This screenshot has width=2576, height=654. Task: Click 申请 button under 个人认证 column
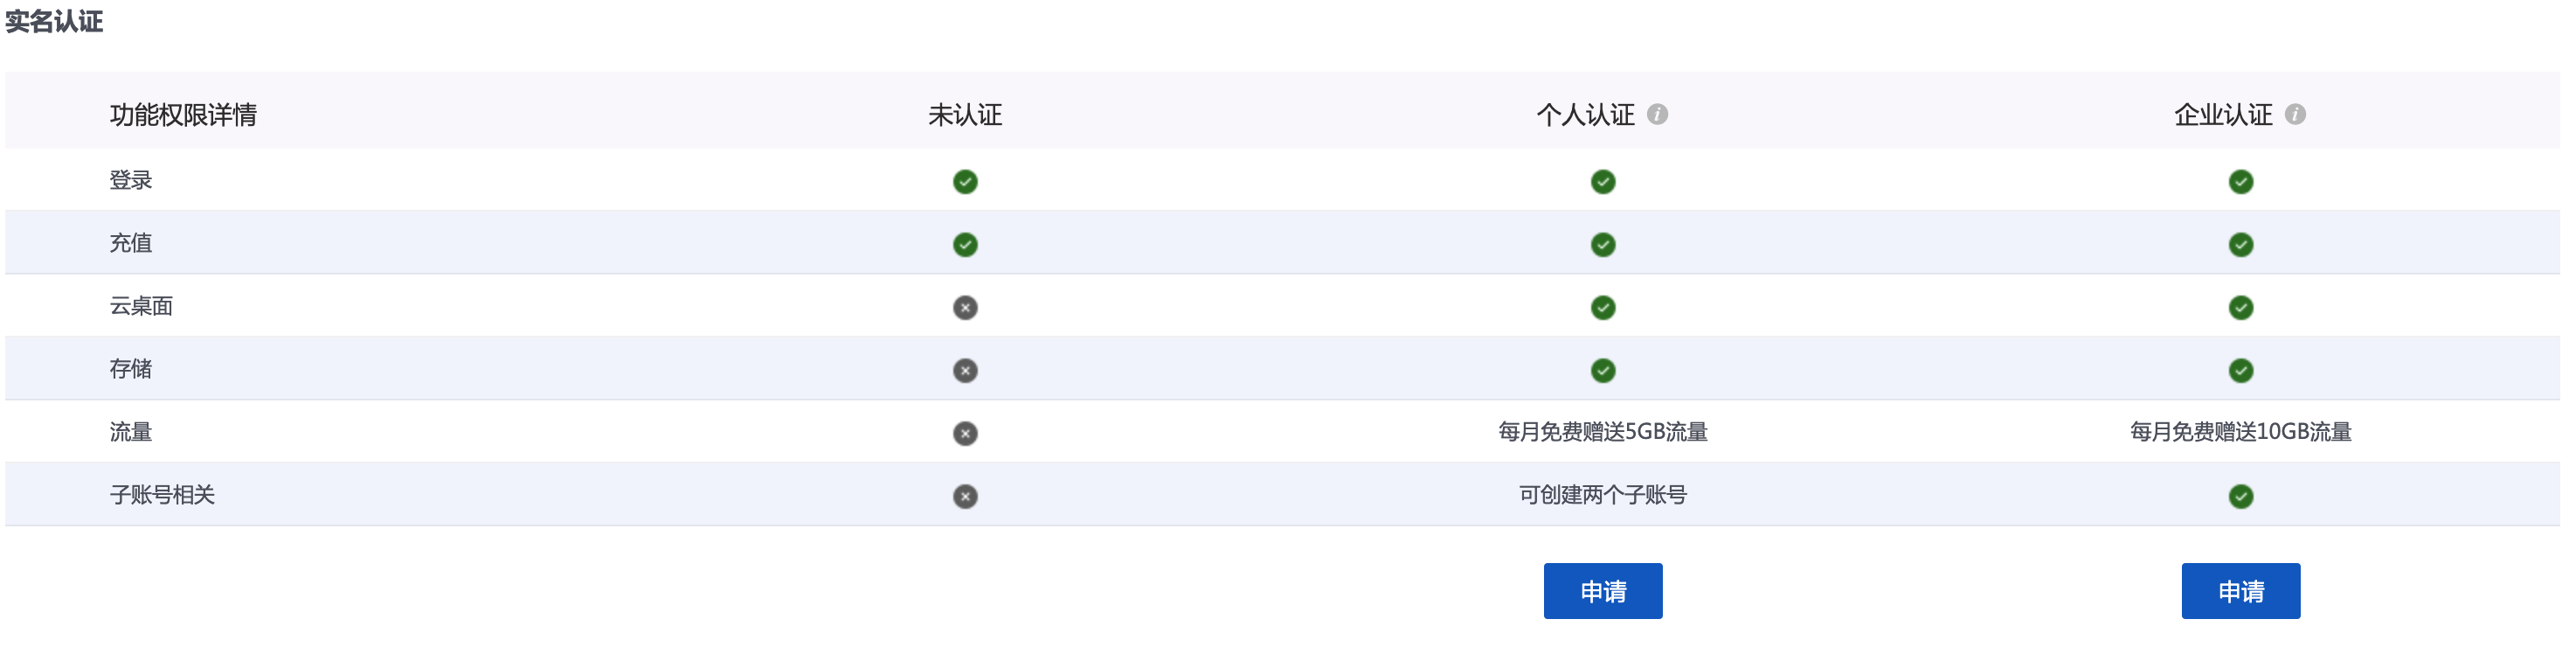(x=1602, y=591)
